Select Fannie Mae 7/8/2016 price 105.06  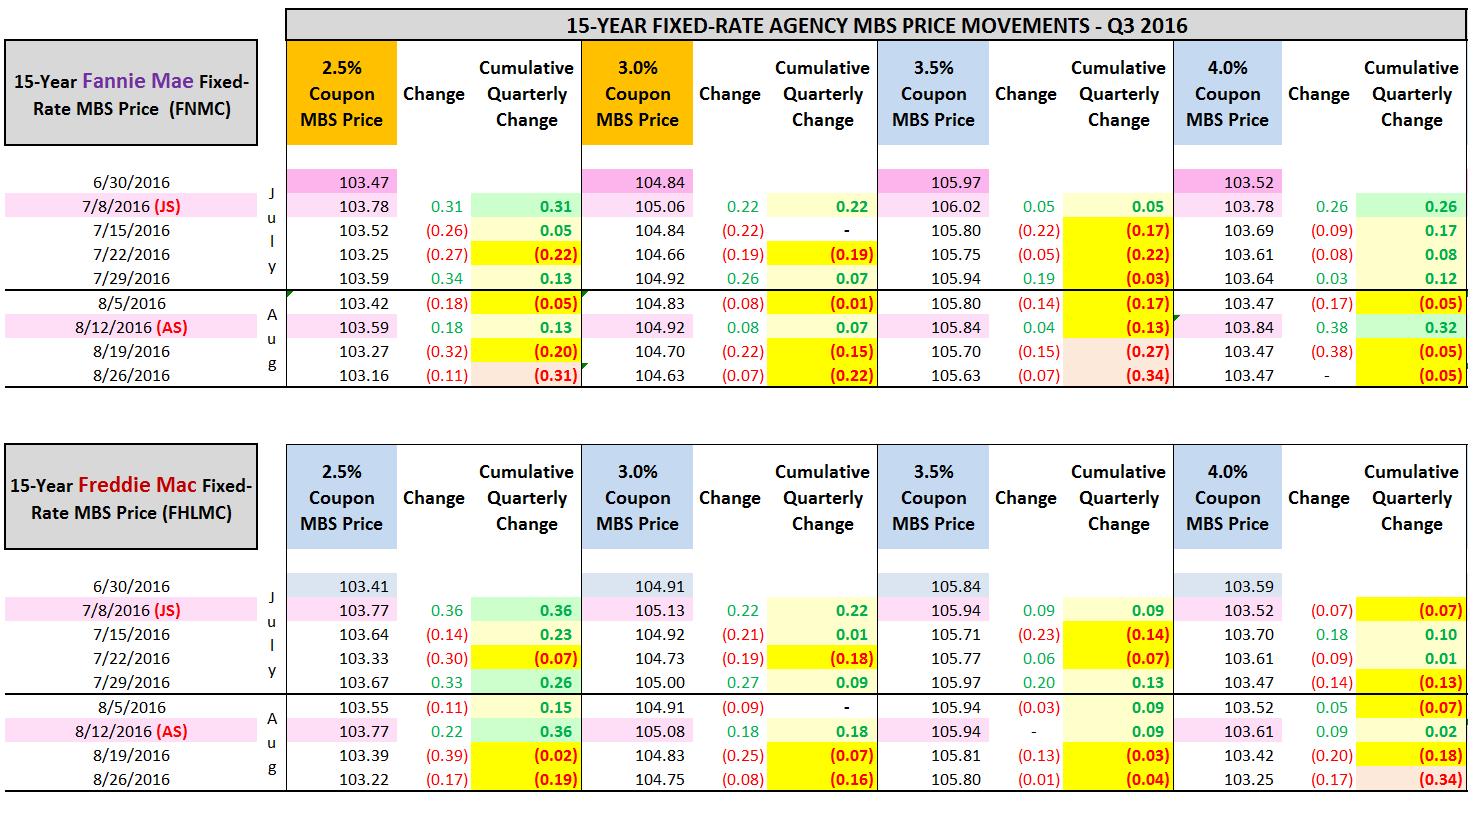637,206
